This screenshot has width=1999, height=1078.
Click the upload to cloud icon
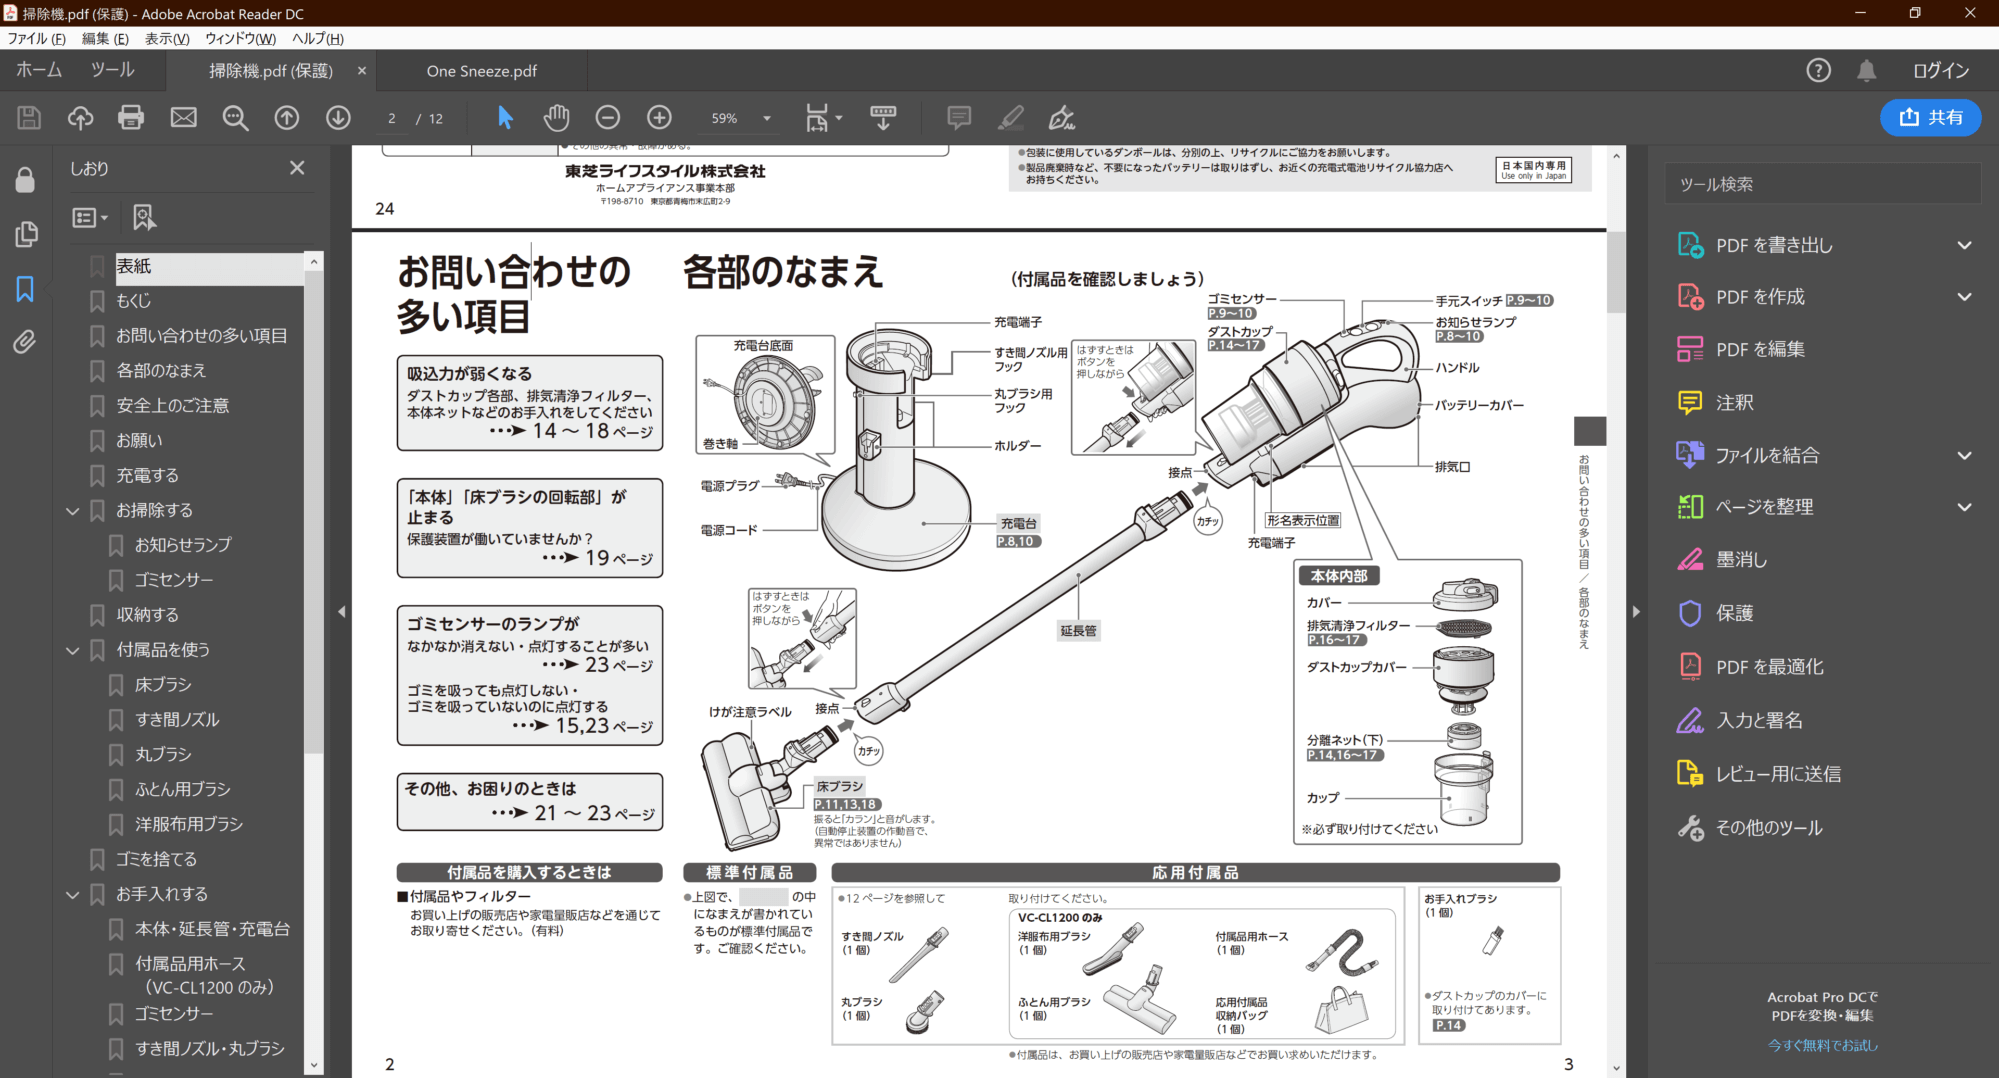80,118
